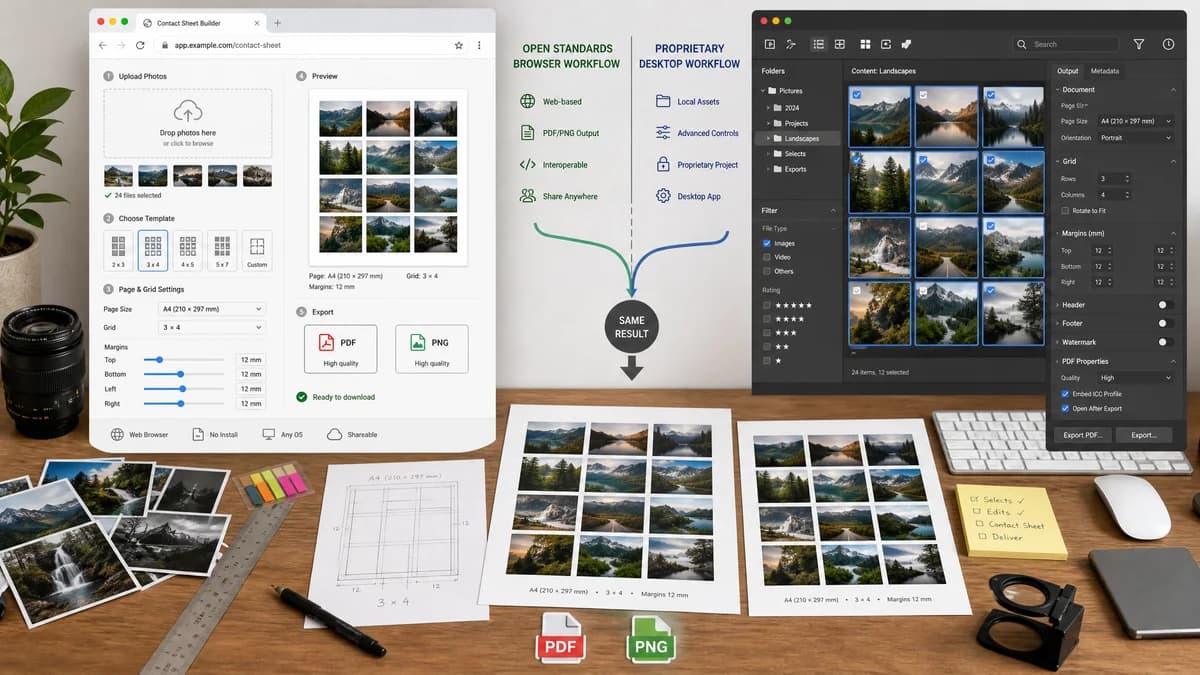Bookmark the page with the star icon
1200x675 pixels.
pyautogui.click(x=459, y=45)
